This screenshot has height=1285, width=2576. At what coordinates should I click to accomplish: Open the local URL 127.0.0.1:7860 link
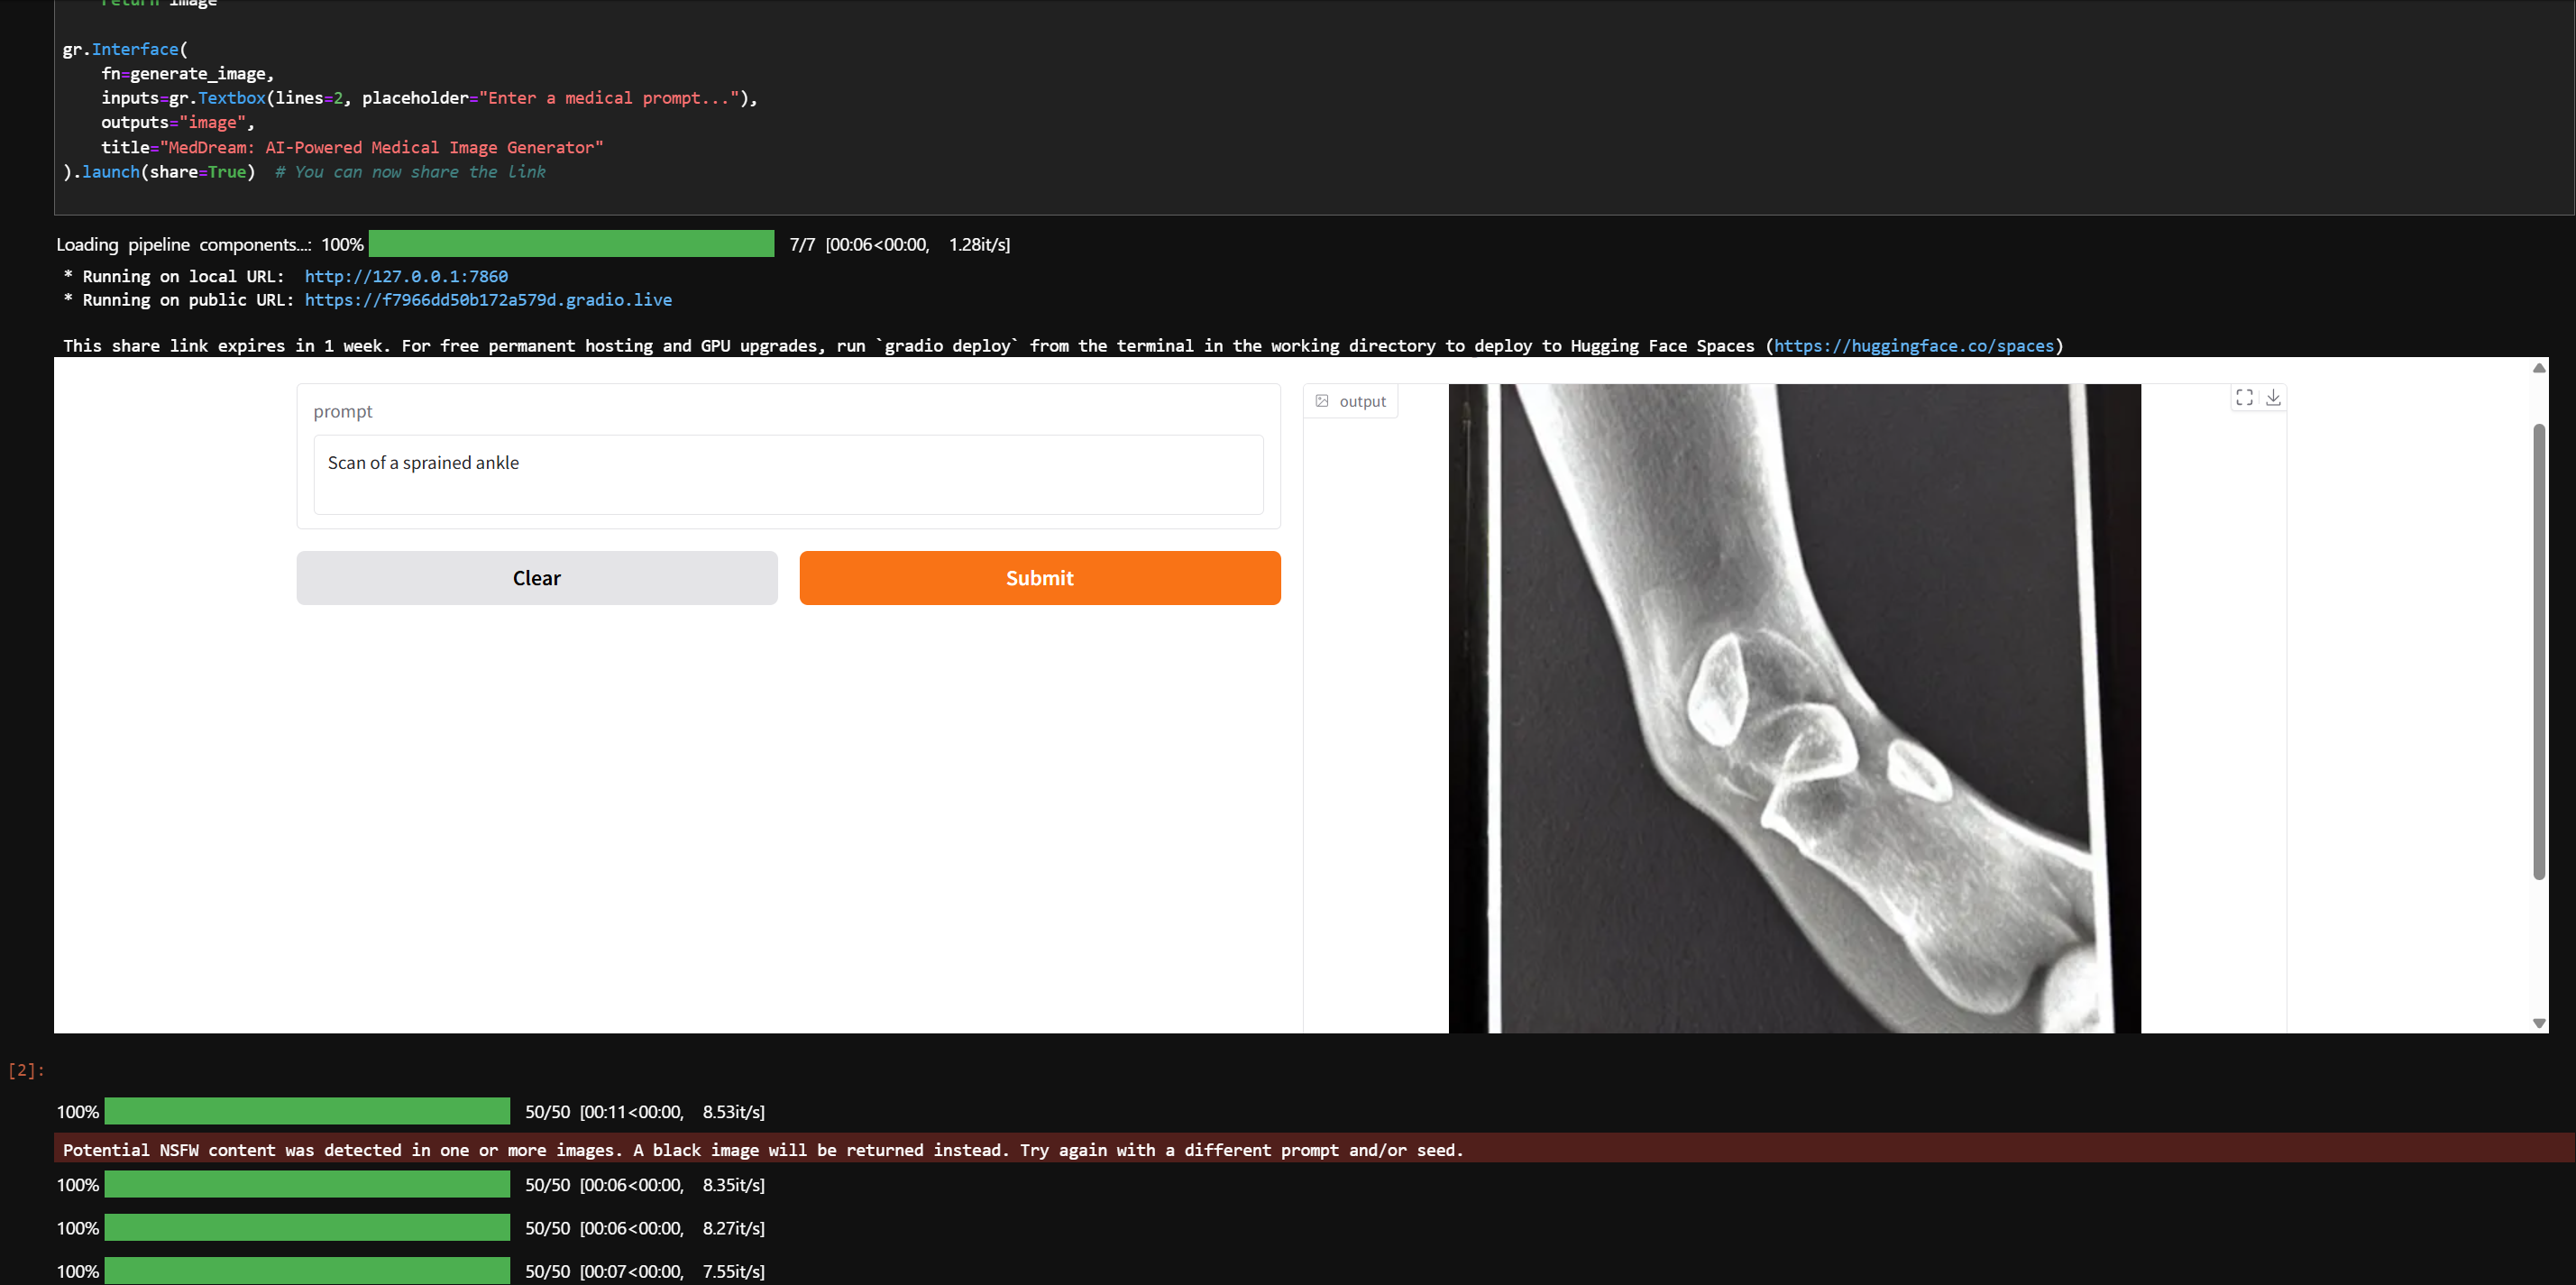[406, 276]
